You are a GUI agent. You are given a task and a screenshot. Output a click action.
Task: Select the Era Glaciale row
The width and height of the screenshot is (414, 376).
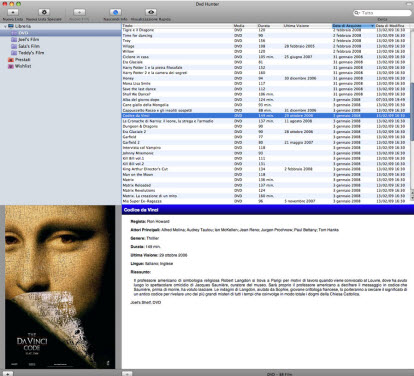(x=266, y=62)
